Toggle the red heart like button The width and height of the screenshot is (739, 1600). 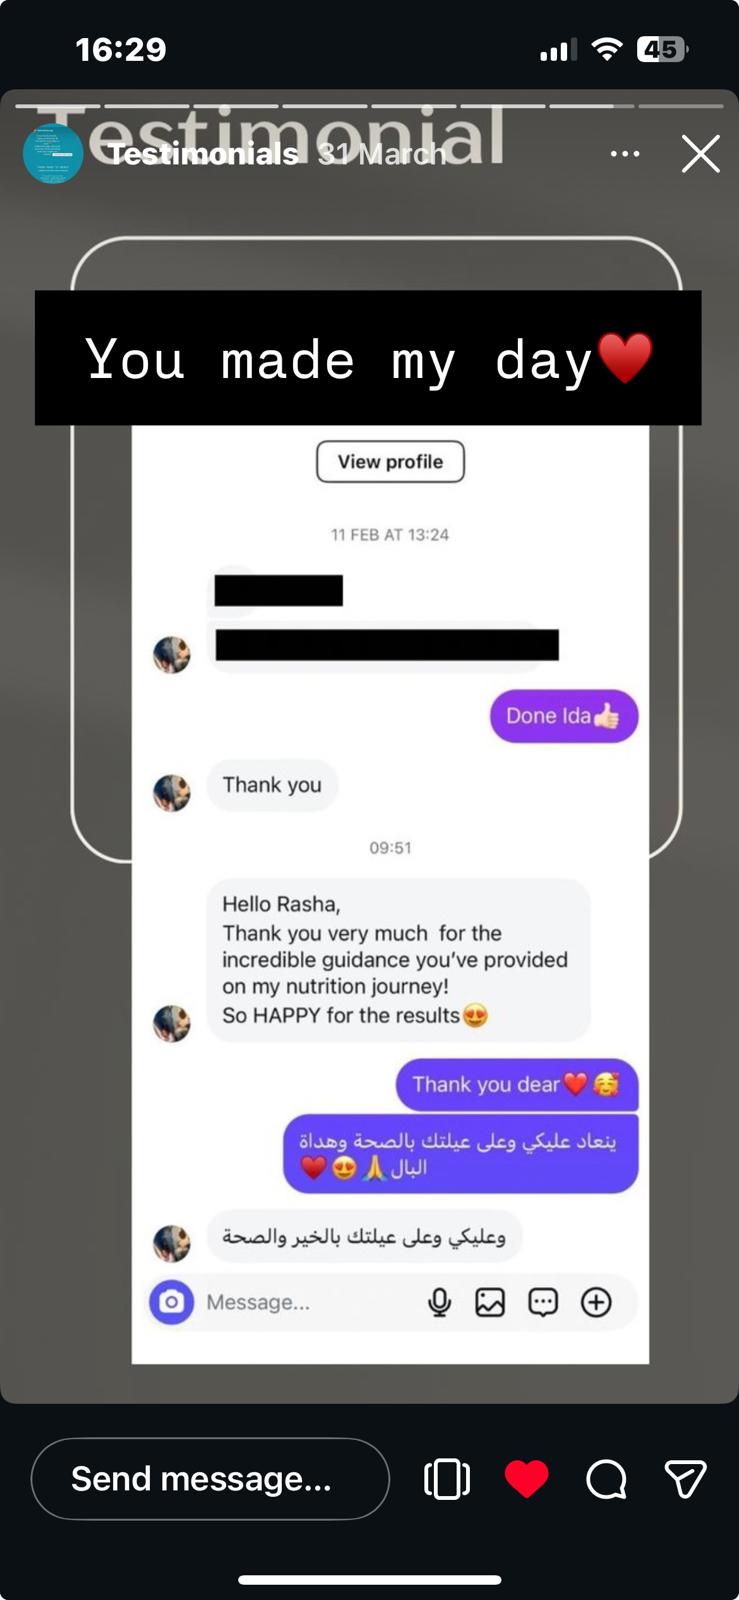coord(526,1479)
